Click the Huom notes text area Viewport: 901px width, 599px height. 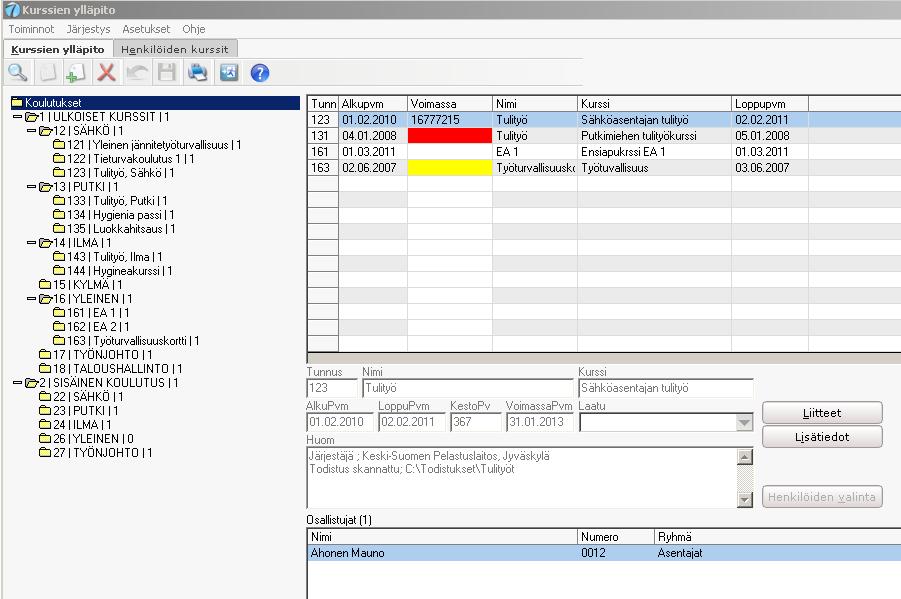tap(522, 478)
